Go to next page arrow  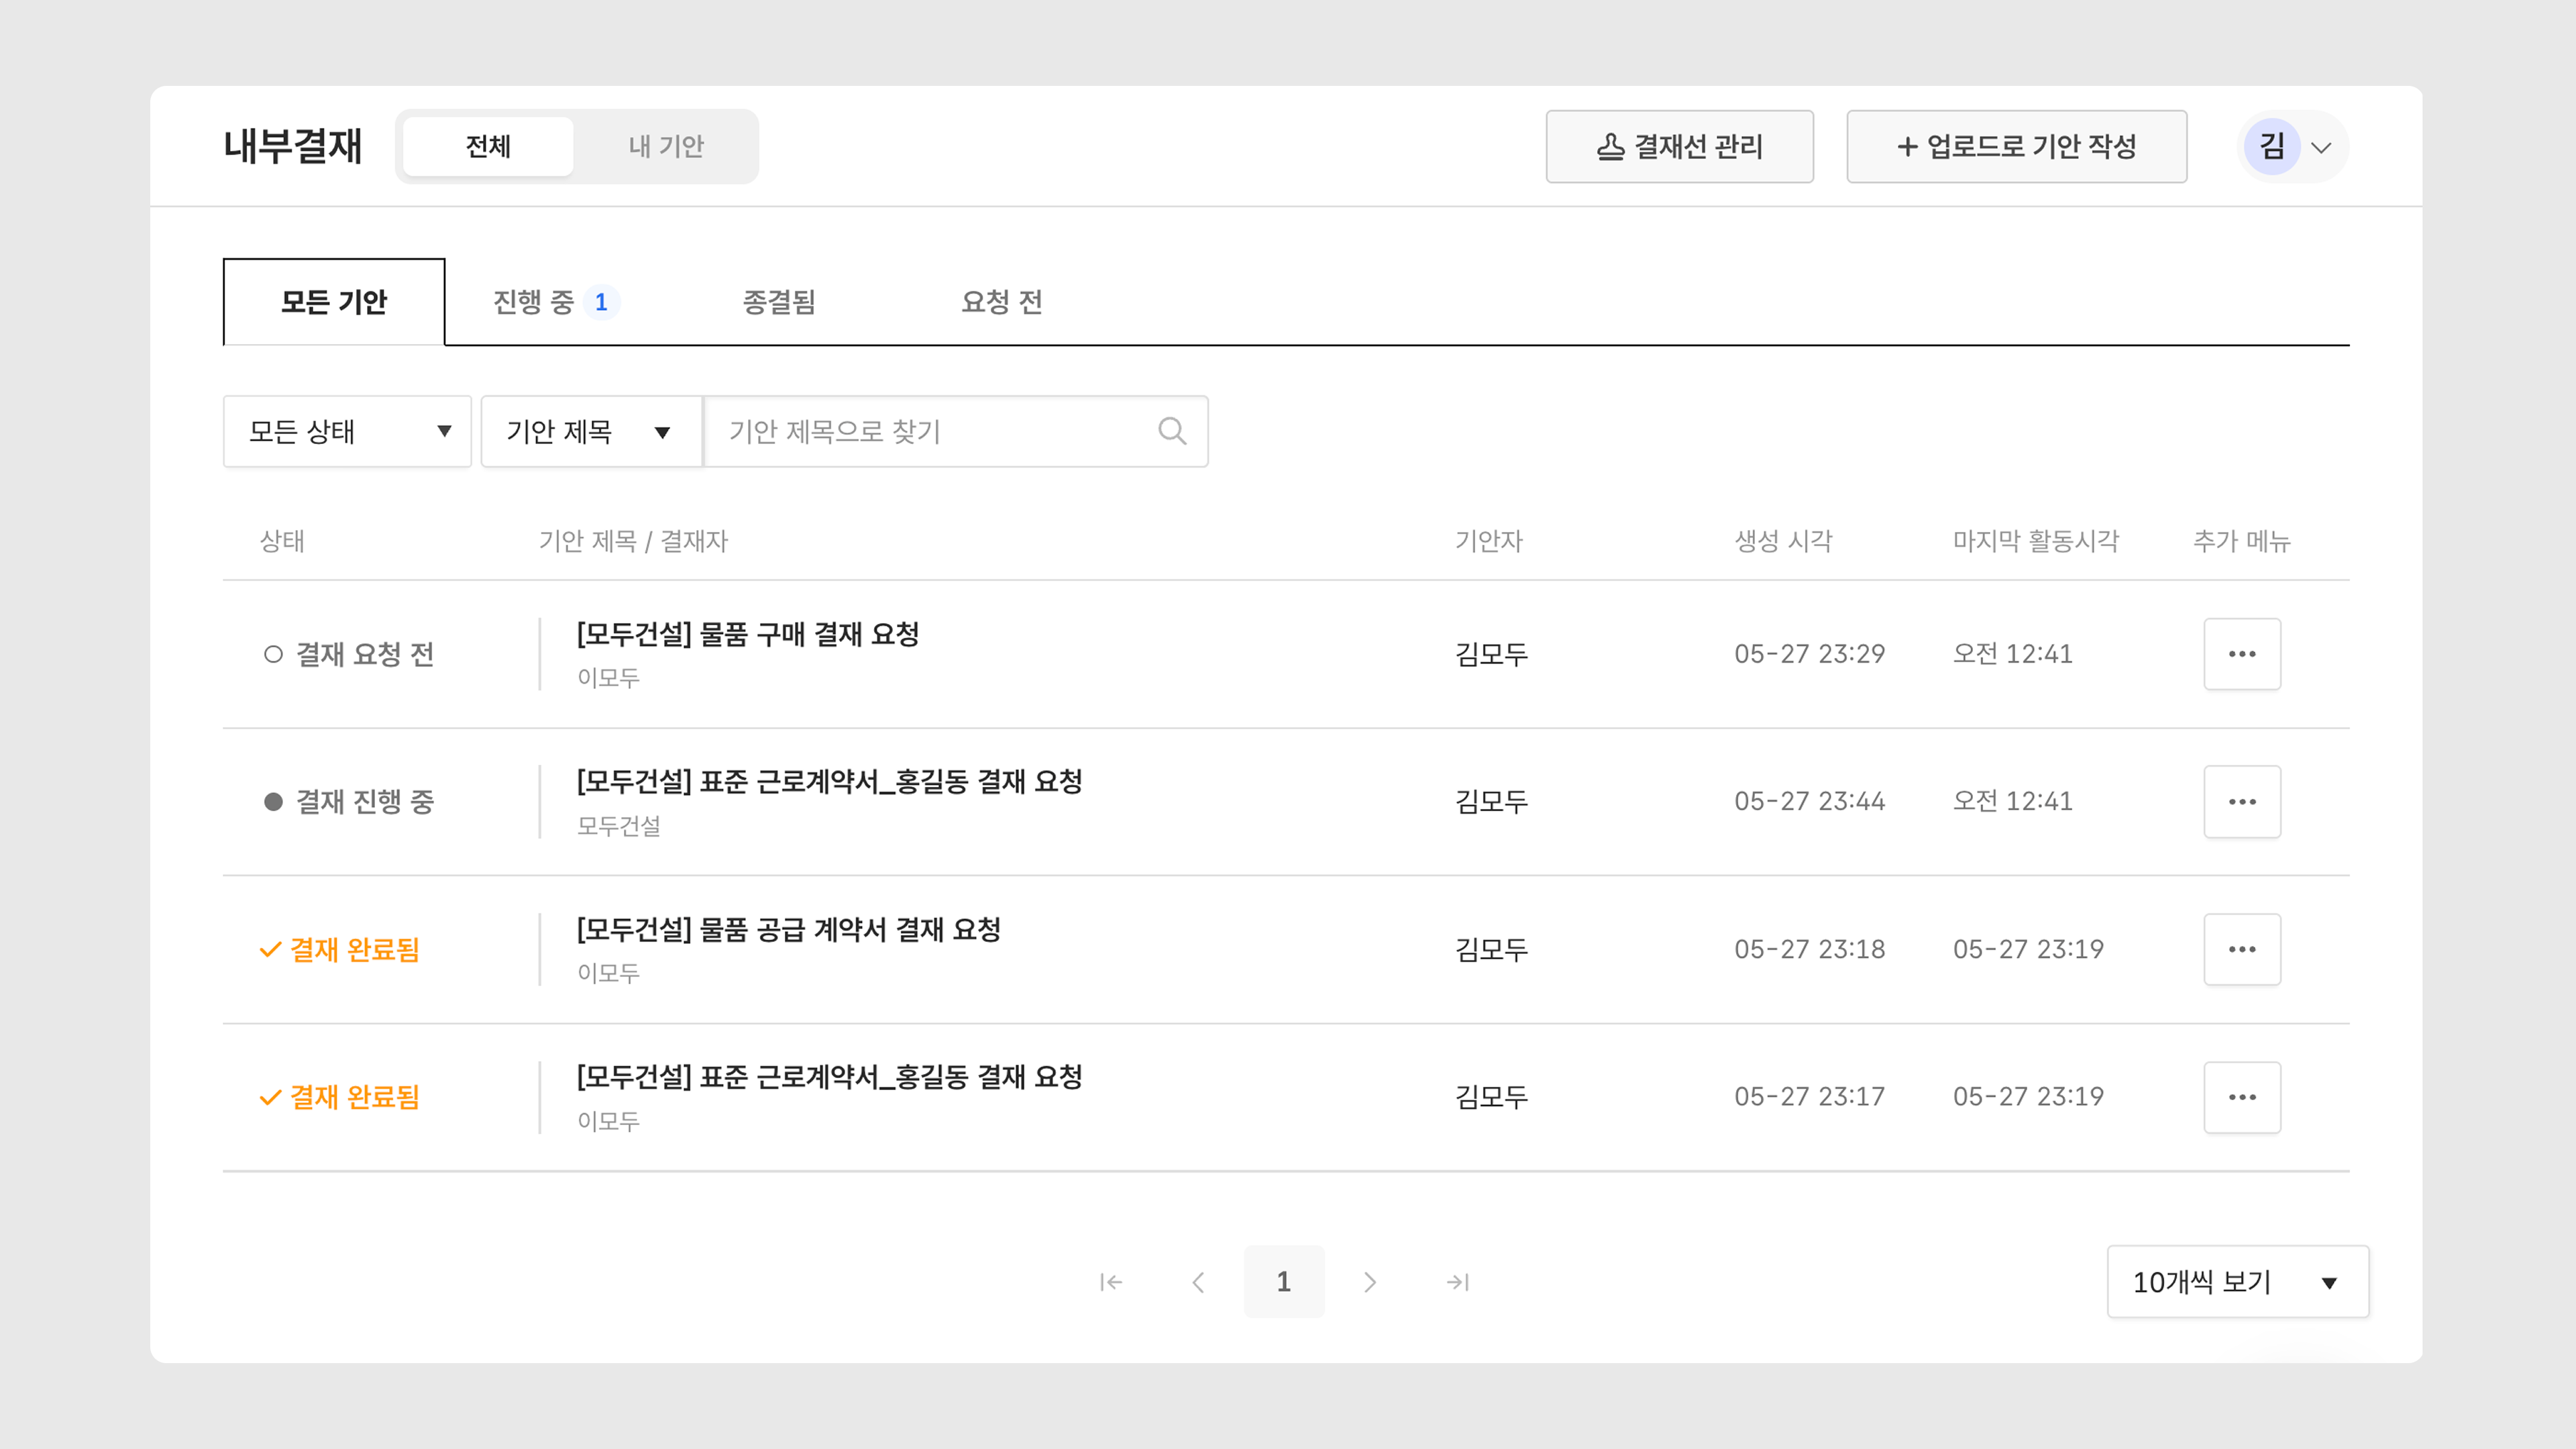1370,1282
